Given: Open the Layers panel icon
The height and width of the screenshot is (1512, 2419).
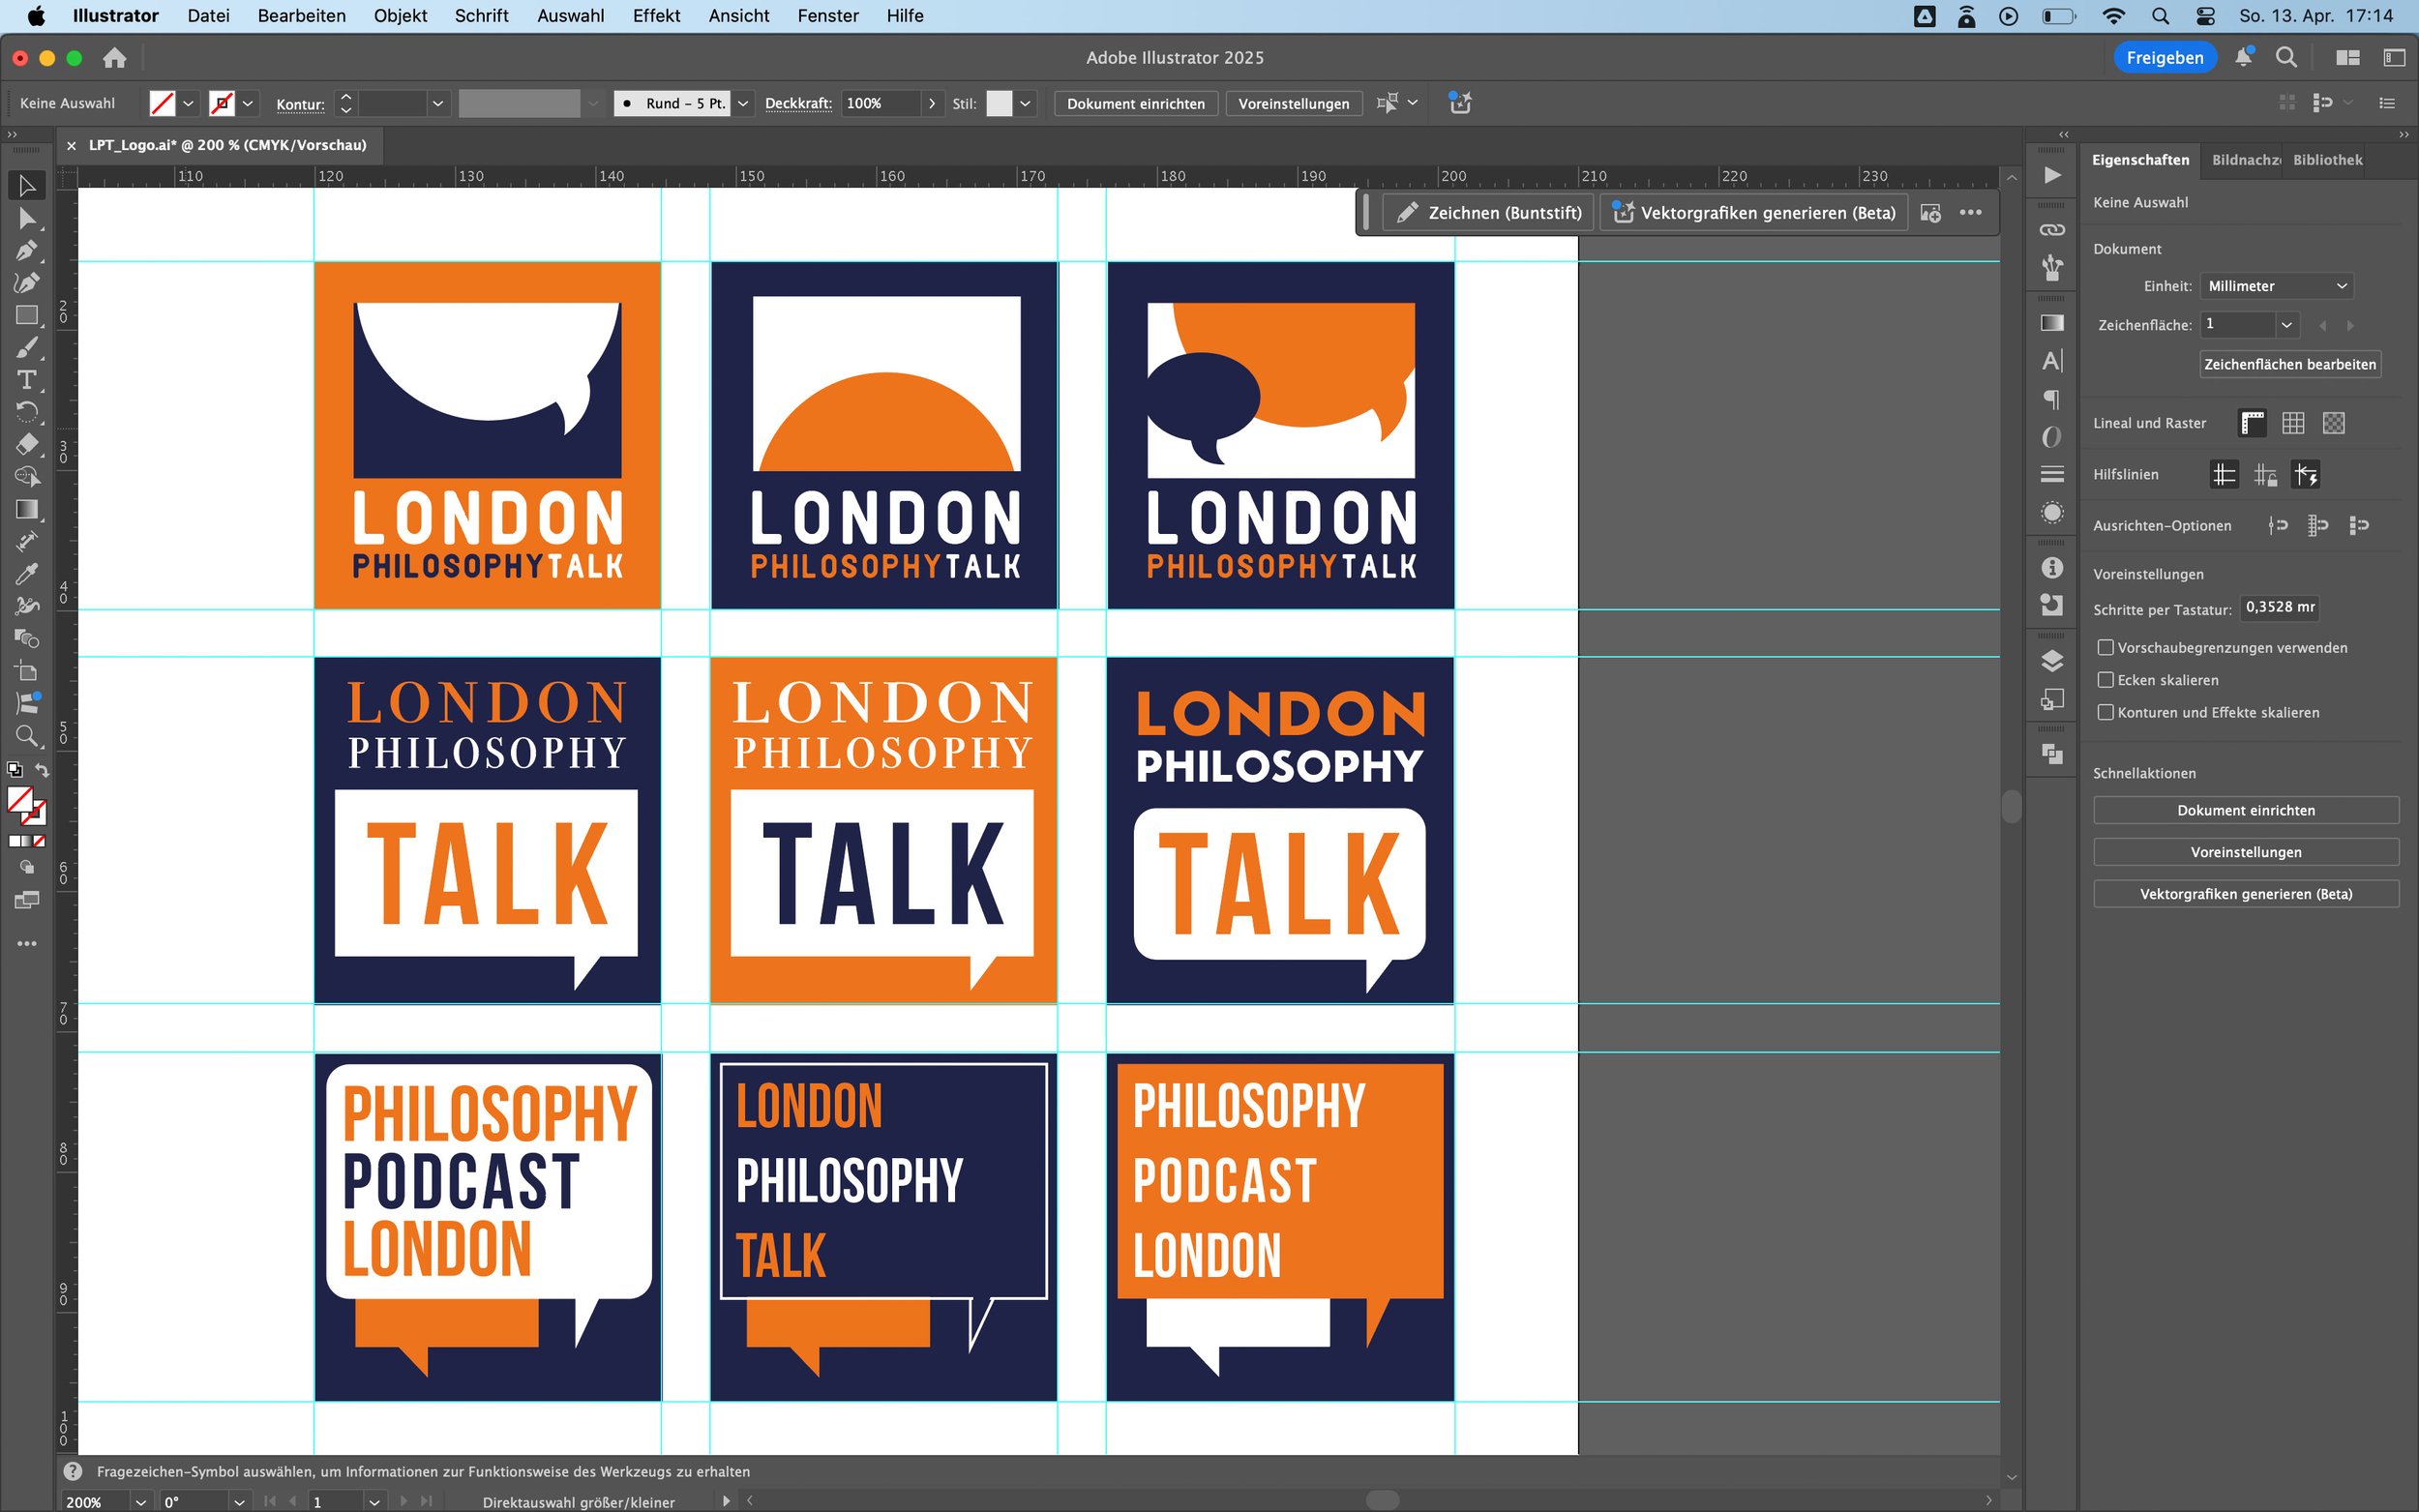Looking at the screenshot, I should pyautogui.click(x=2051, y=661).
